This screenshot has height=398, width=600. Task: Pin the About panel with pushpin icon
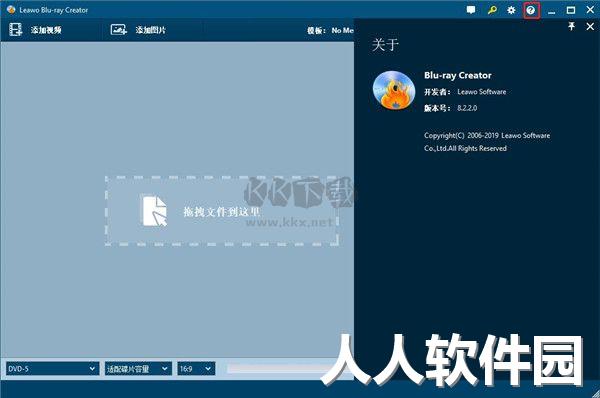pos(571,26)
